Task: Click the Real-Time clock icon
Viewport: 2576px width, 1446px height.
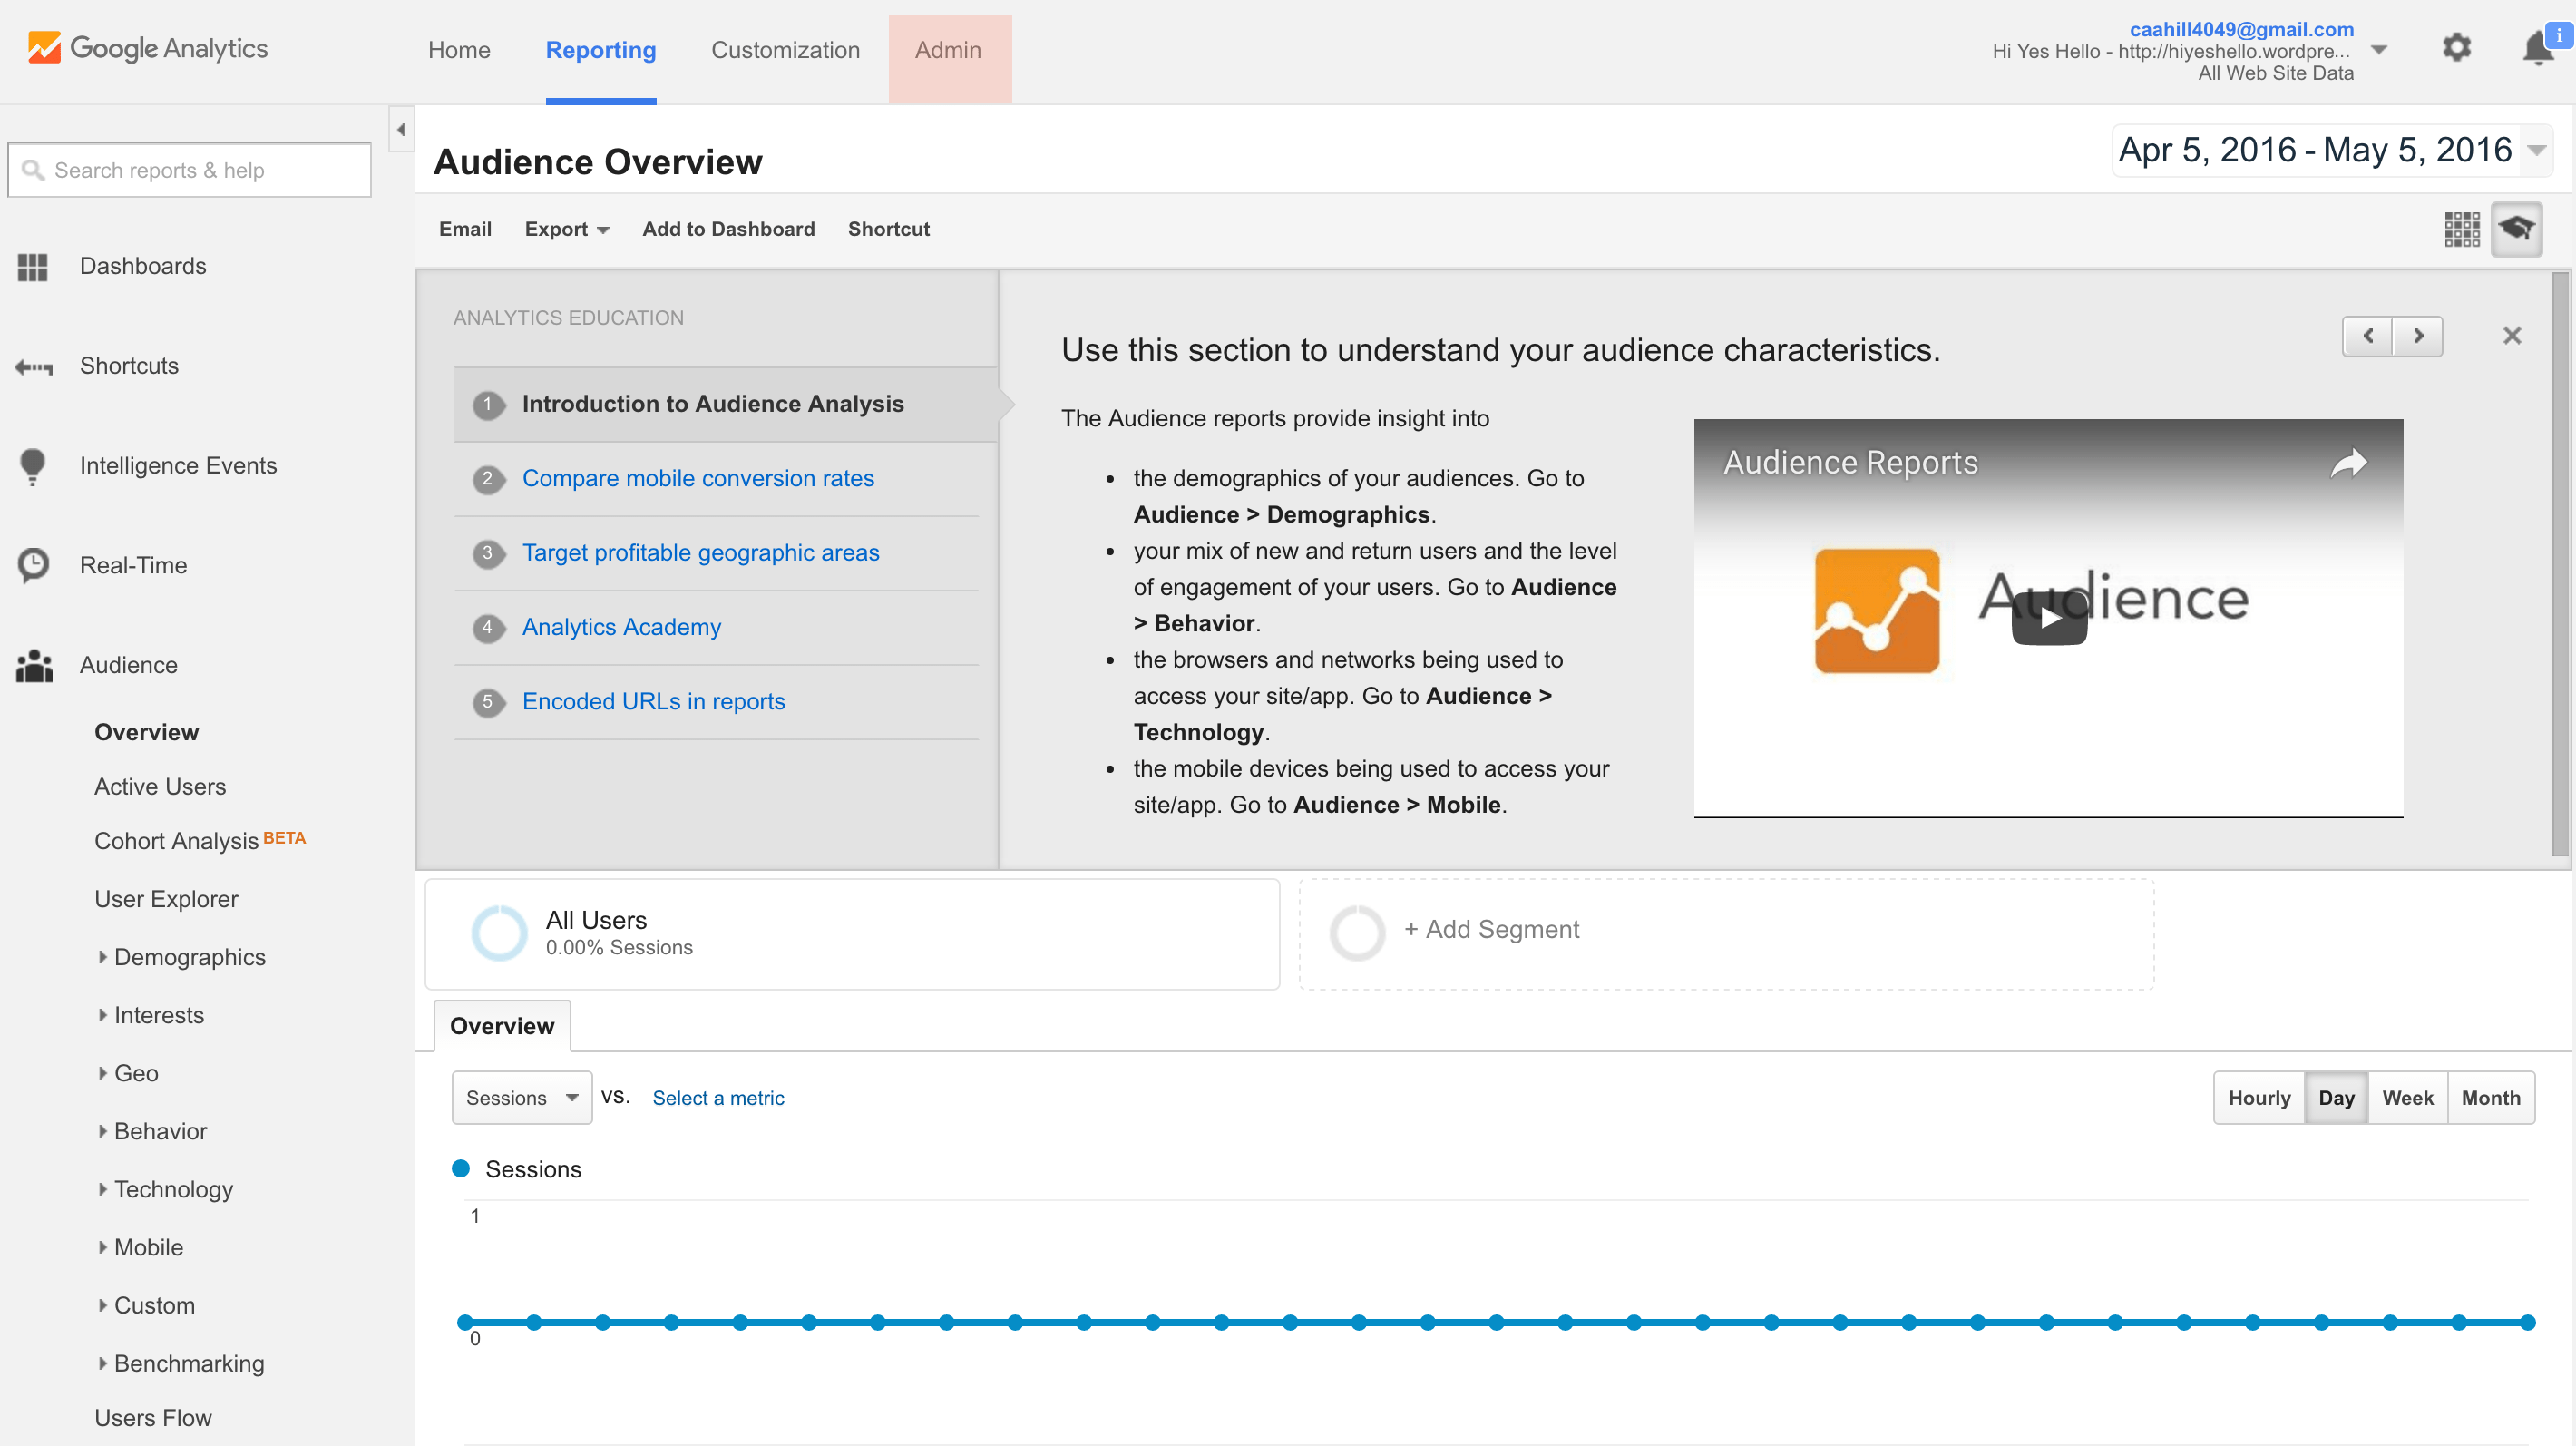Action: coord(33,565)
